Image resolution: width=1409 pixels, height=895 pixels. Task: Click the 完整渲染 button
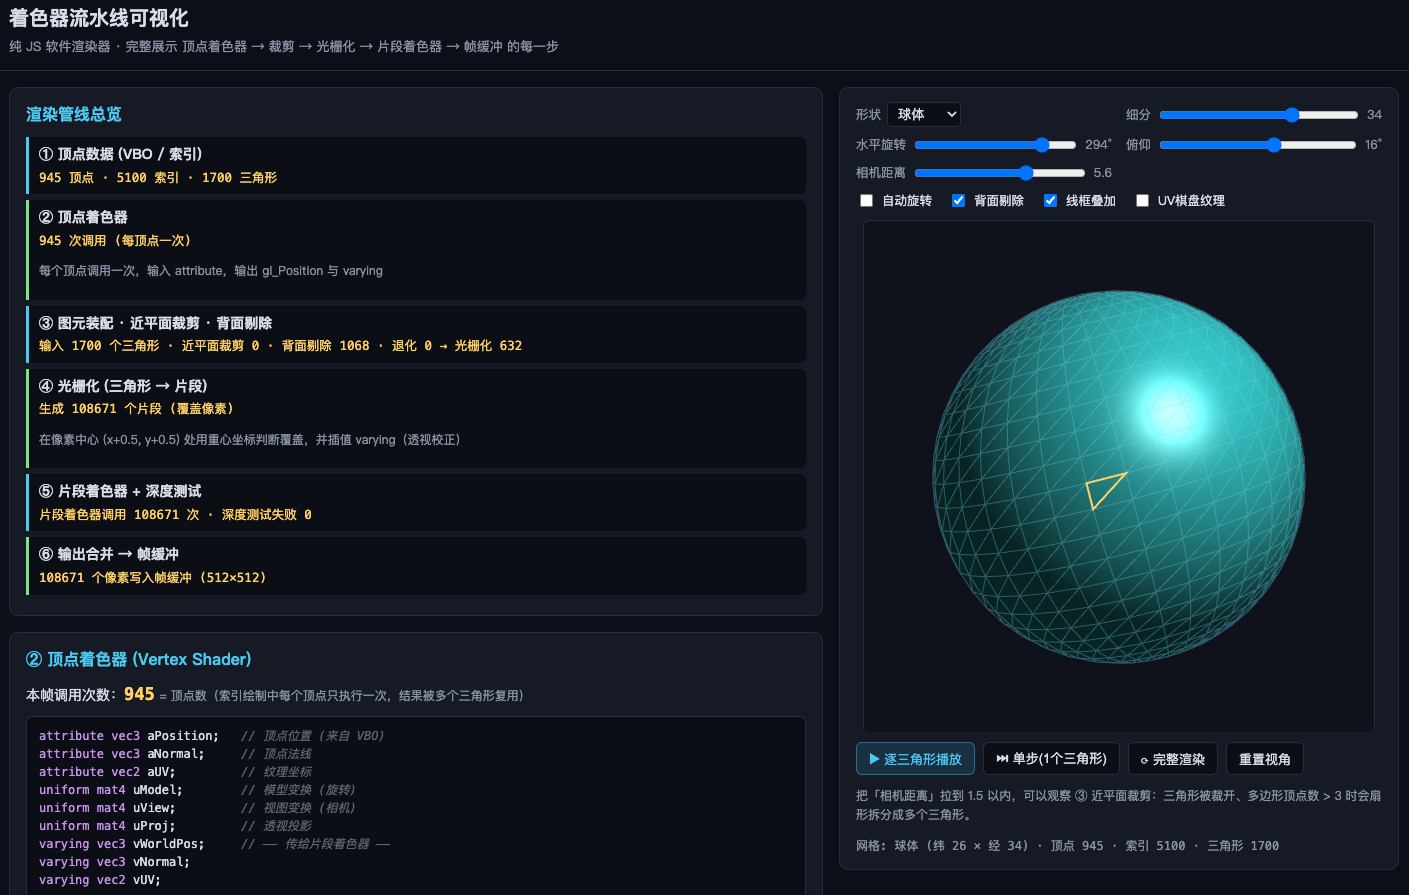click(x=1173, y=759)
